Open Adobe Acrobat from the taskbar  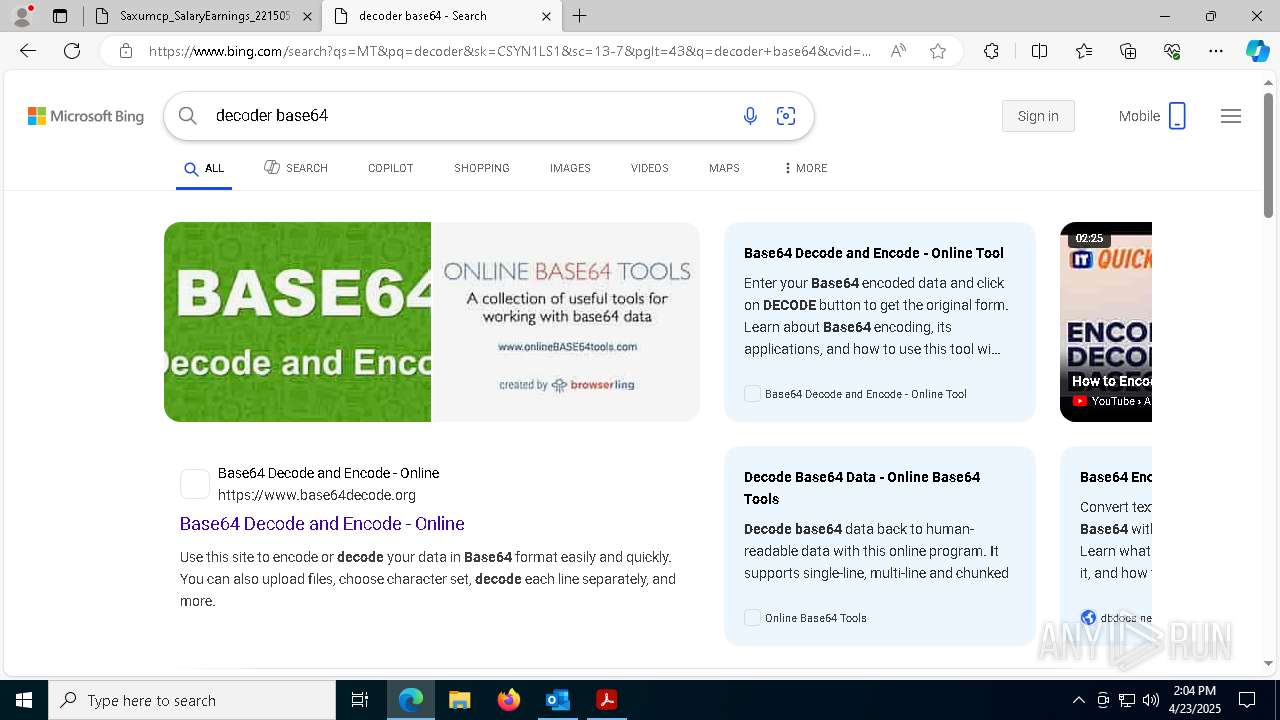coord(606,700)
